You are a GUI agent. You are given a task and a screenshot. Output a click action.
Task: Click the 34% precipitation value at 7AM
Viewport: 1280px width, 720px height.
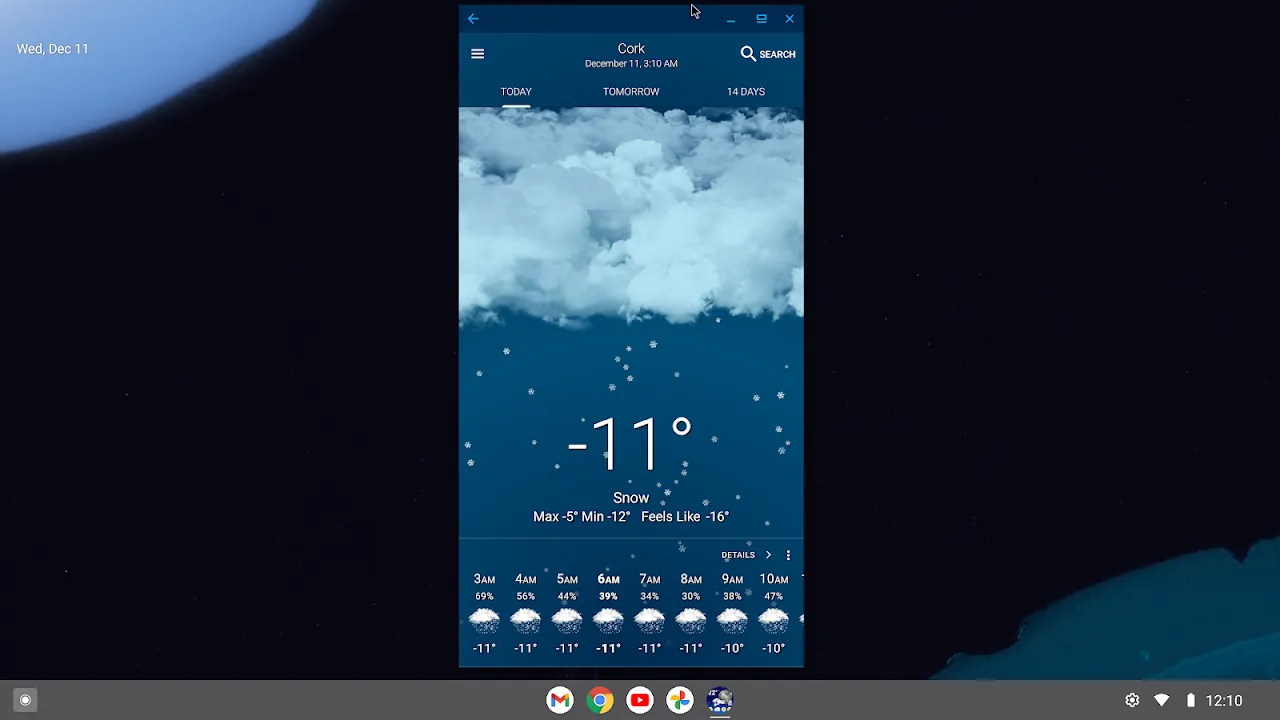[x=650, y=596]
